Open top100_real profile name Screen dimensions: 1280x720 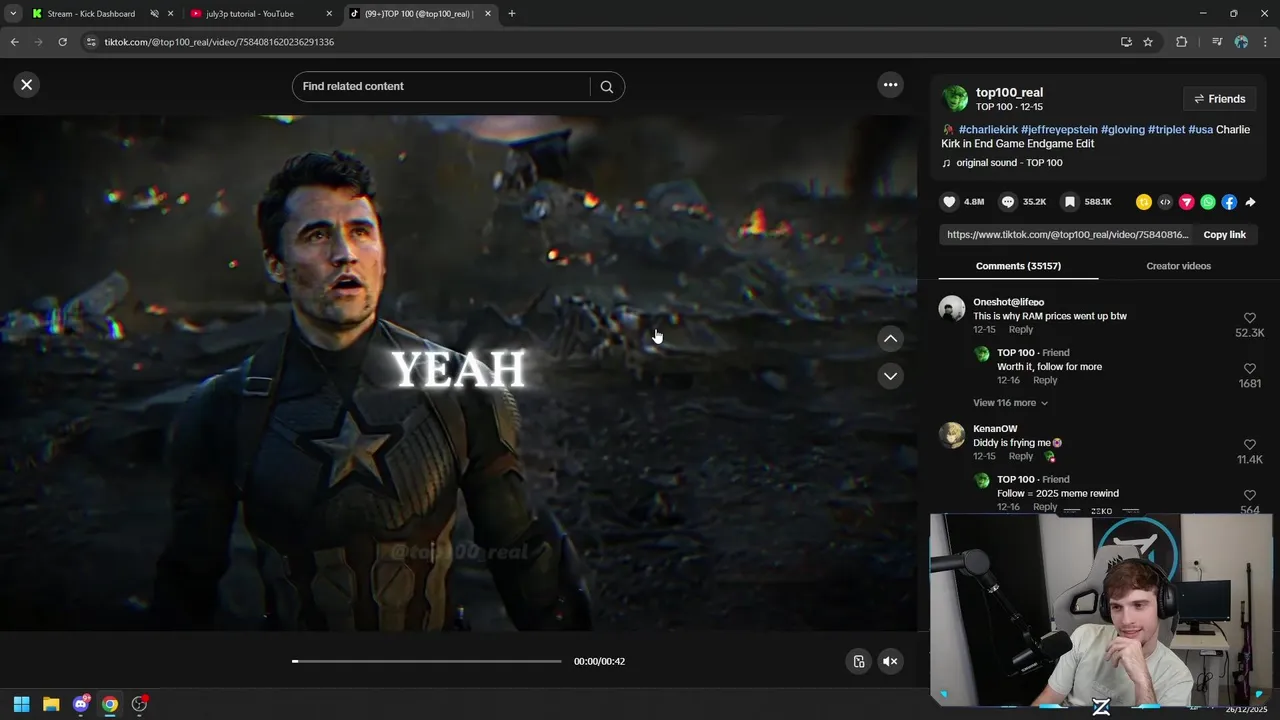click(x=1009, y=93)
